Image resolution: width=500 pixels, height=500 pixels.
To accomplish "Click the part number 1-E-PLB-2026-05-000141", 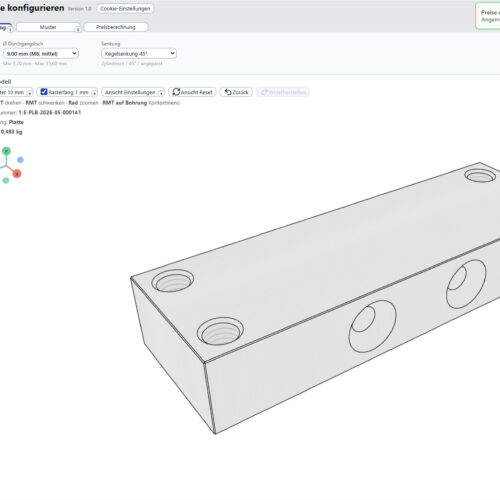I will pyautogui.click(x=50, y=112).
